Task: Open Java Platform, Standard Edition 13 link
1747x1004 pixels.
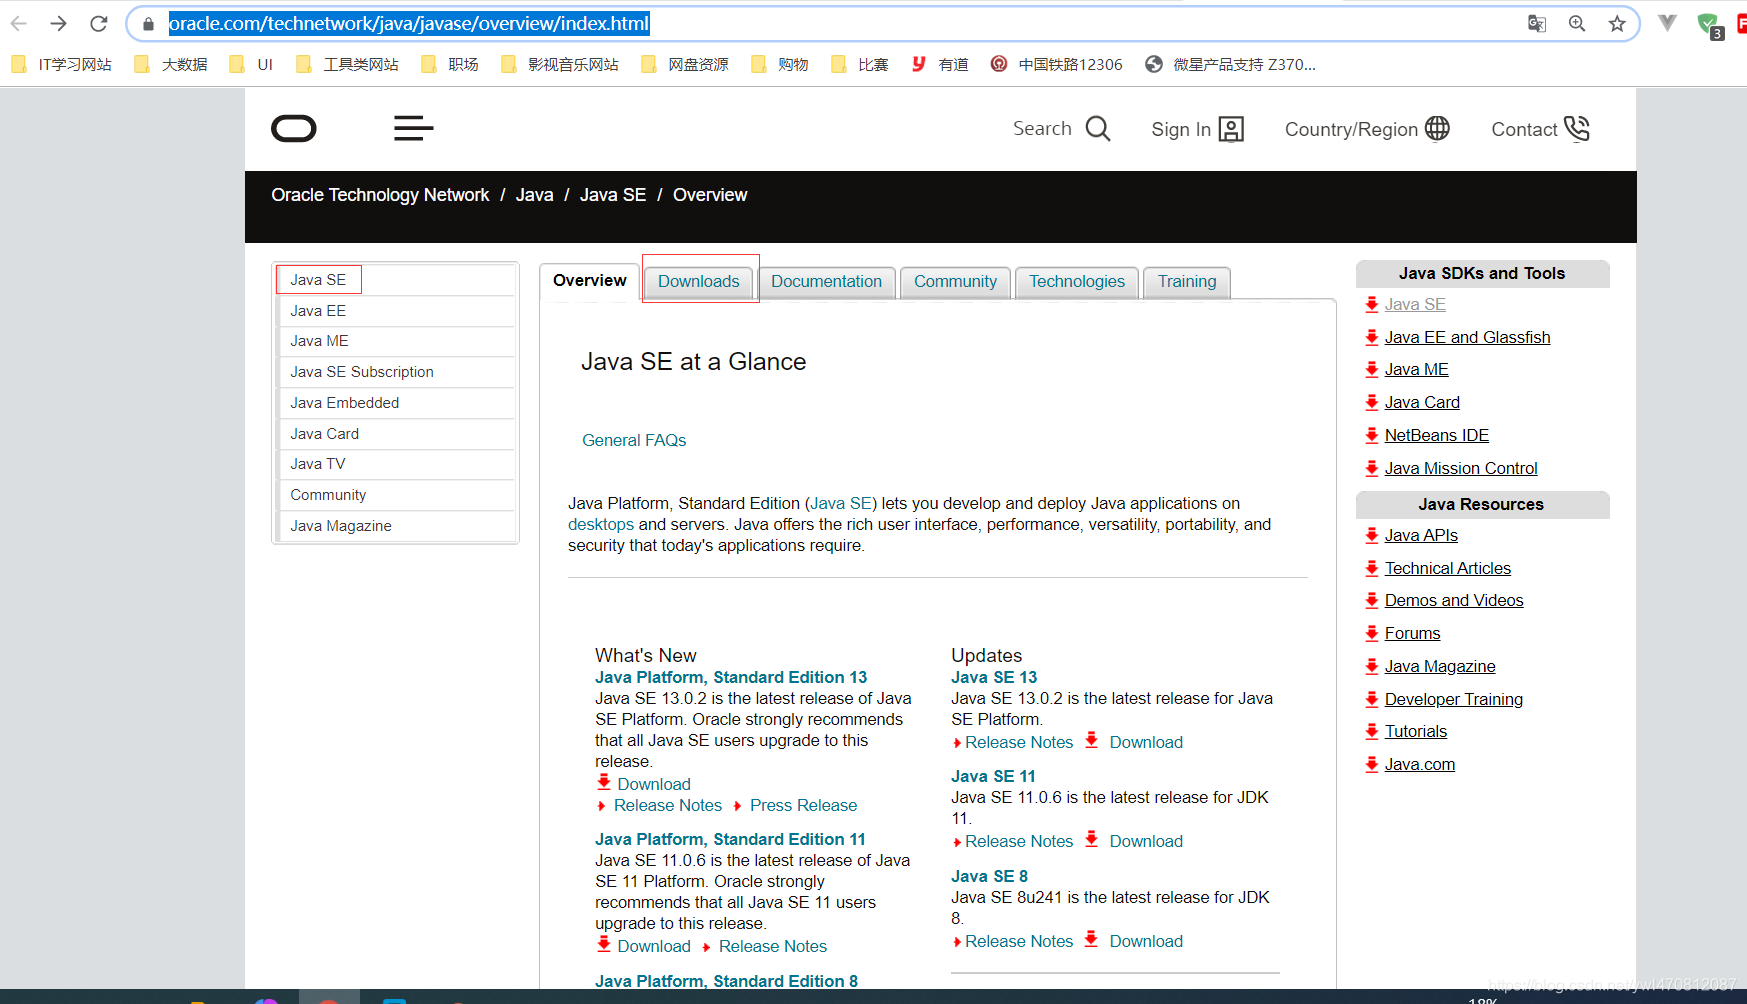Action: click(x=731, y=677)
